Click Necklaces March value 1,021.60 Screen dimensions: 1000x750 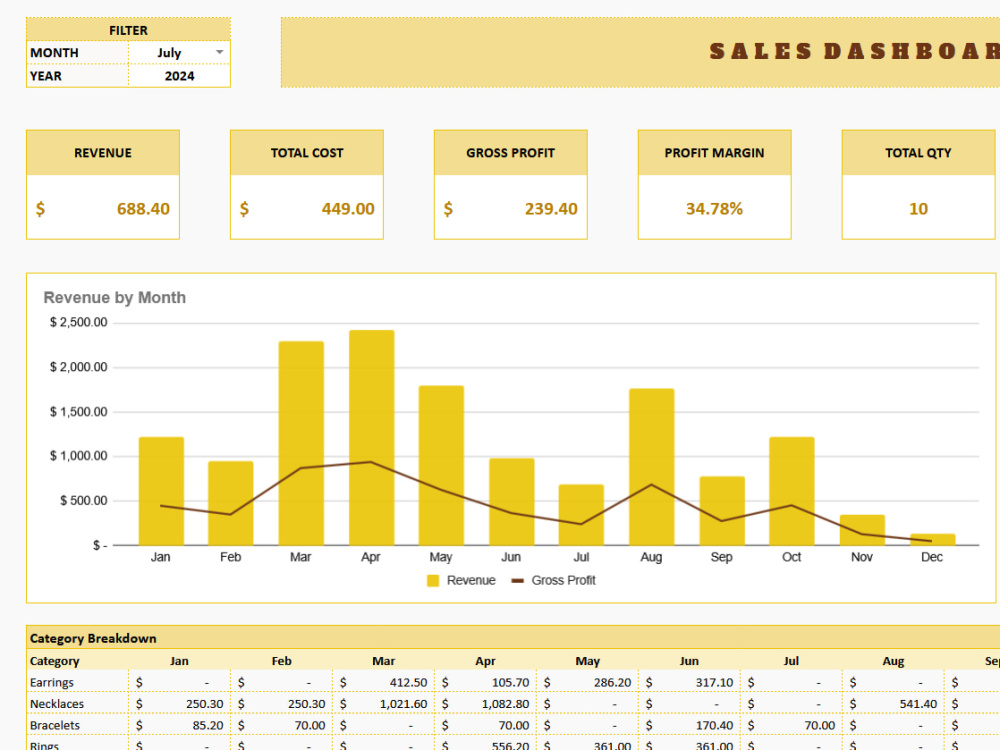[404, 704]
